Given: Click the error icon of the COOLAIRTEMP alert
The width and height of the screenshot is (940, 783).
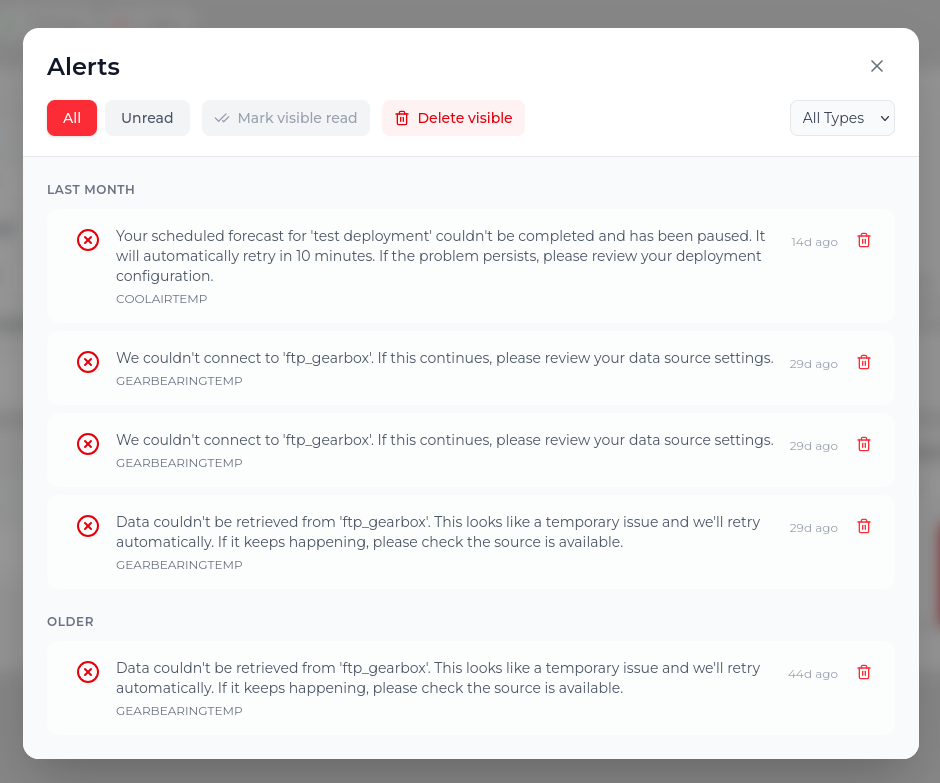Looking at the screenshot, I should coord(88,240).
